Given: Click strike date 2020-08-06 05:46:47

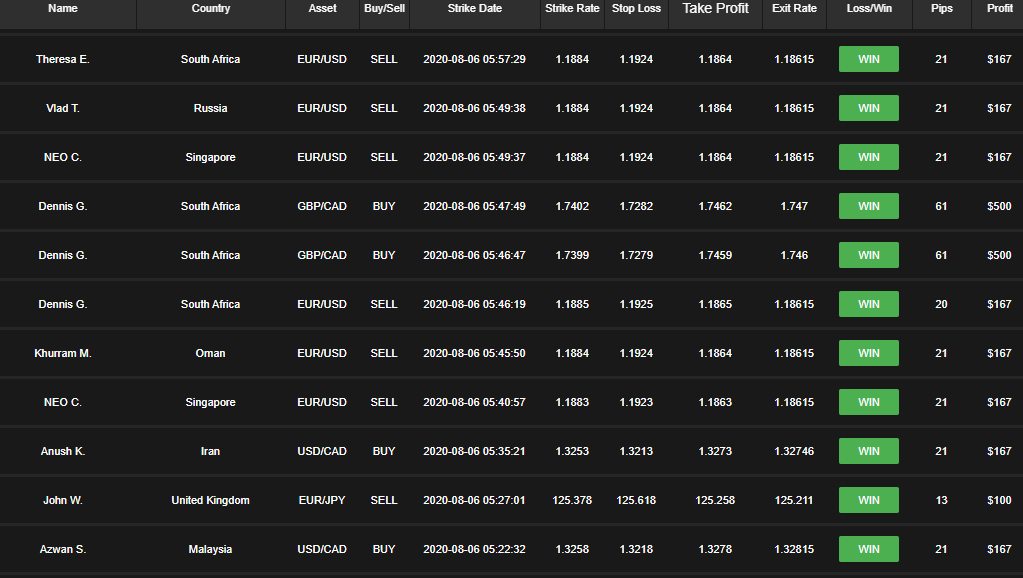Looking at the screenshot, I should pyautogui.click(x=474, y=255).
